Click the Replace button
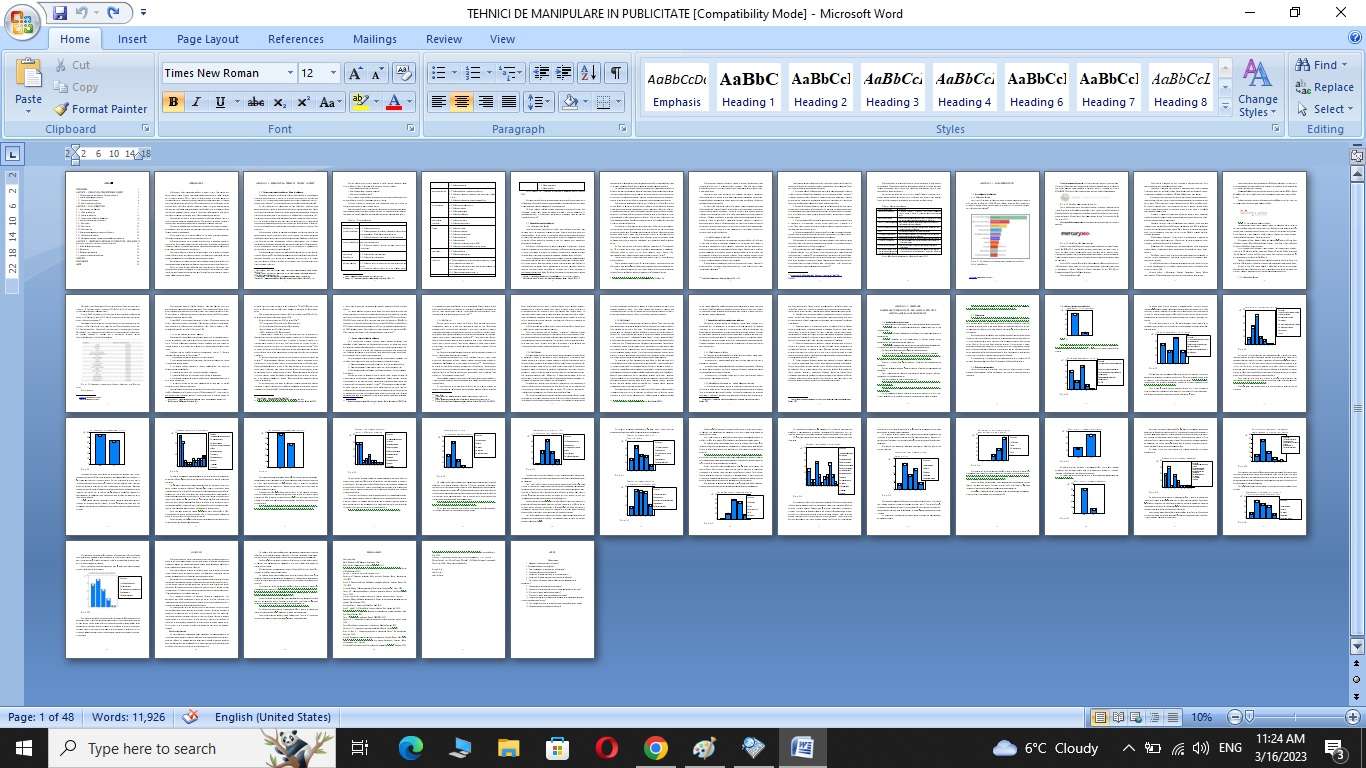This screenshot has height=768, width=1366. (x=1324, y=87)
